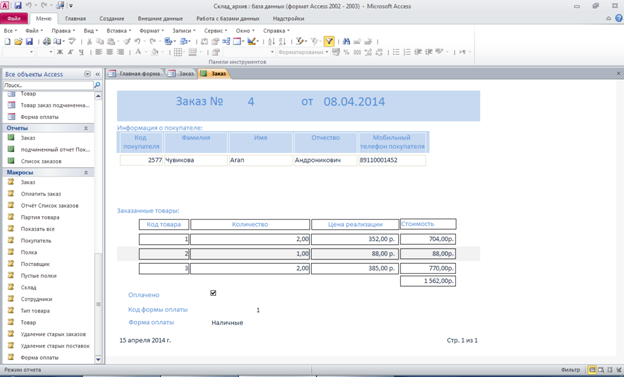The image size is (624, 377).
Task: Select Список заказов report in navigation pane
Action: click(41, 161)
